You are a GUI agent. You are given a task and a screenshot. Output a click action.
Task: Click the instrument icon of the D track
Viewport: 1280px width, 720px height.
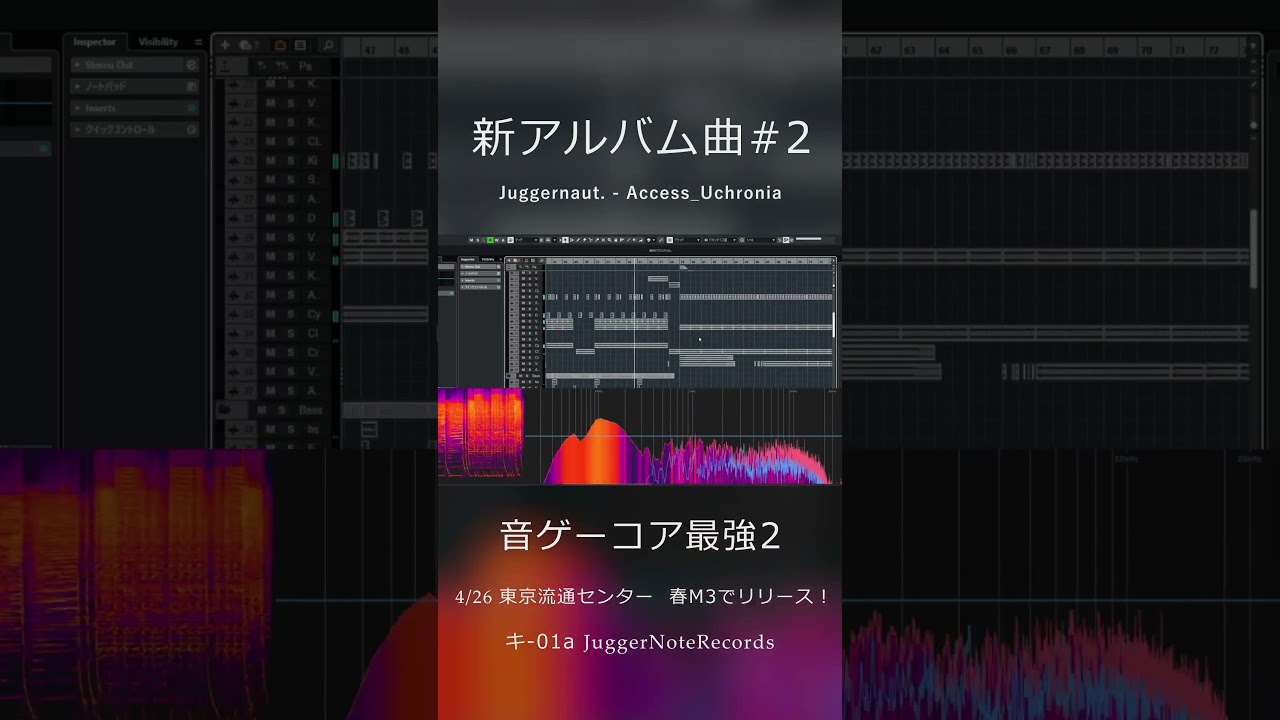(233, 217)
